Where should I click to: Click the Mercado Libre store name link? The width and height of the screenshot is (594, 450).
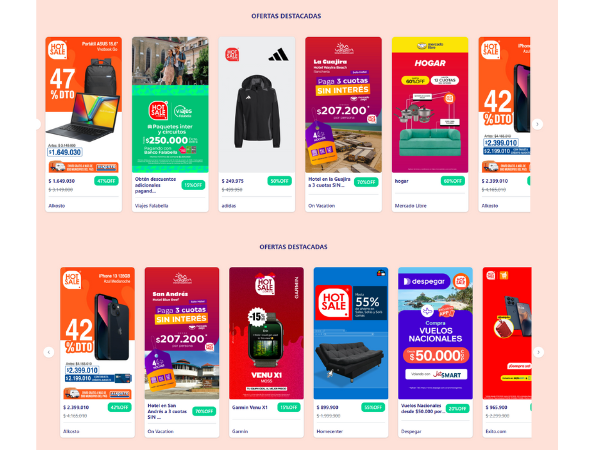[411, 206]
